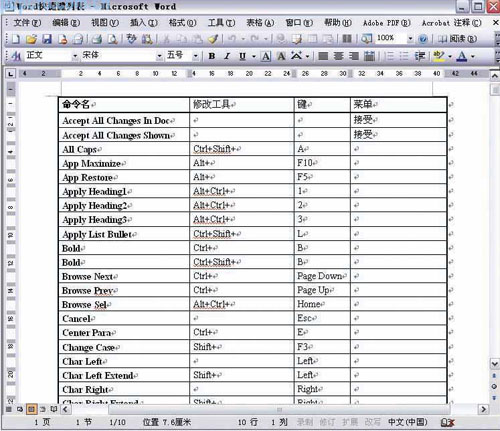This screenshot has width=500, height=431.
Task: Open the 帮助(H) menu
Action: click(338, 23)
